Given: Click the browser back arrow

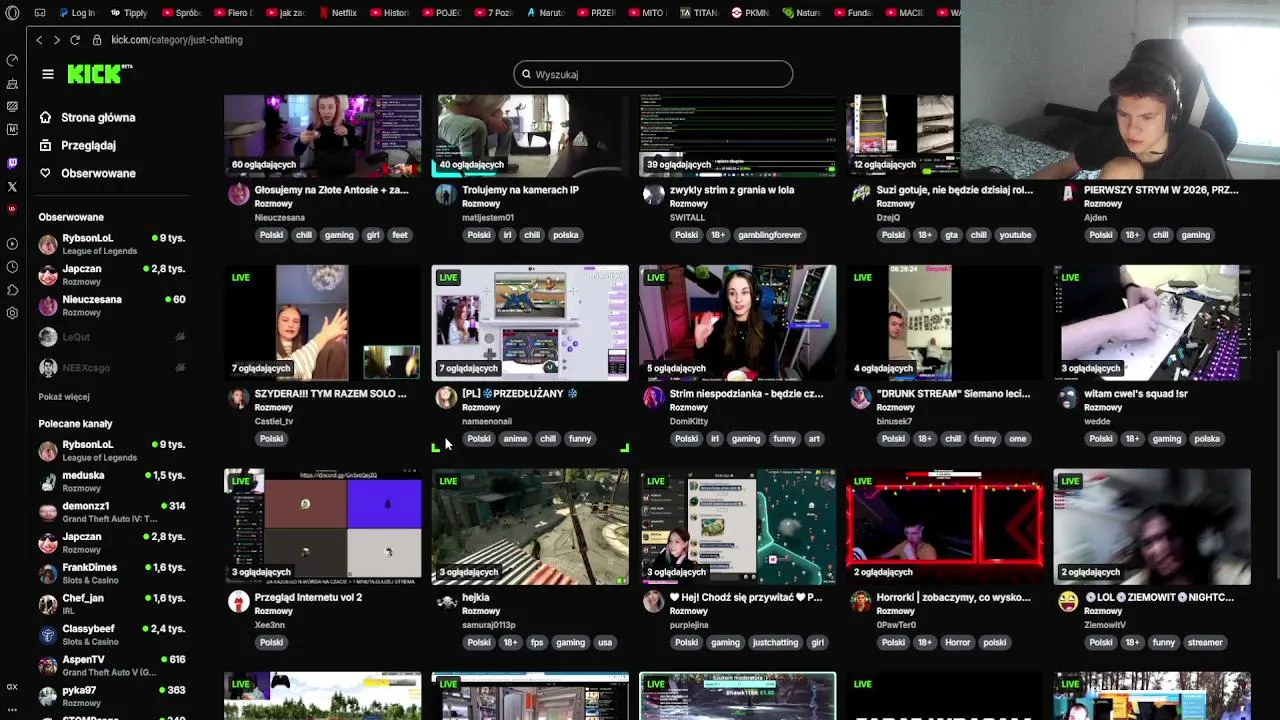Looking at the screenshot, I should 39,40.
